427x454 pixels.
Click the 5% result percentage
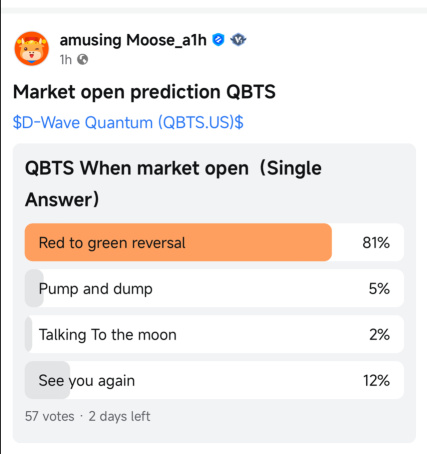click(379, 289)
